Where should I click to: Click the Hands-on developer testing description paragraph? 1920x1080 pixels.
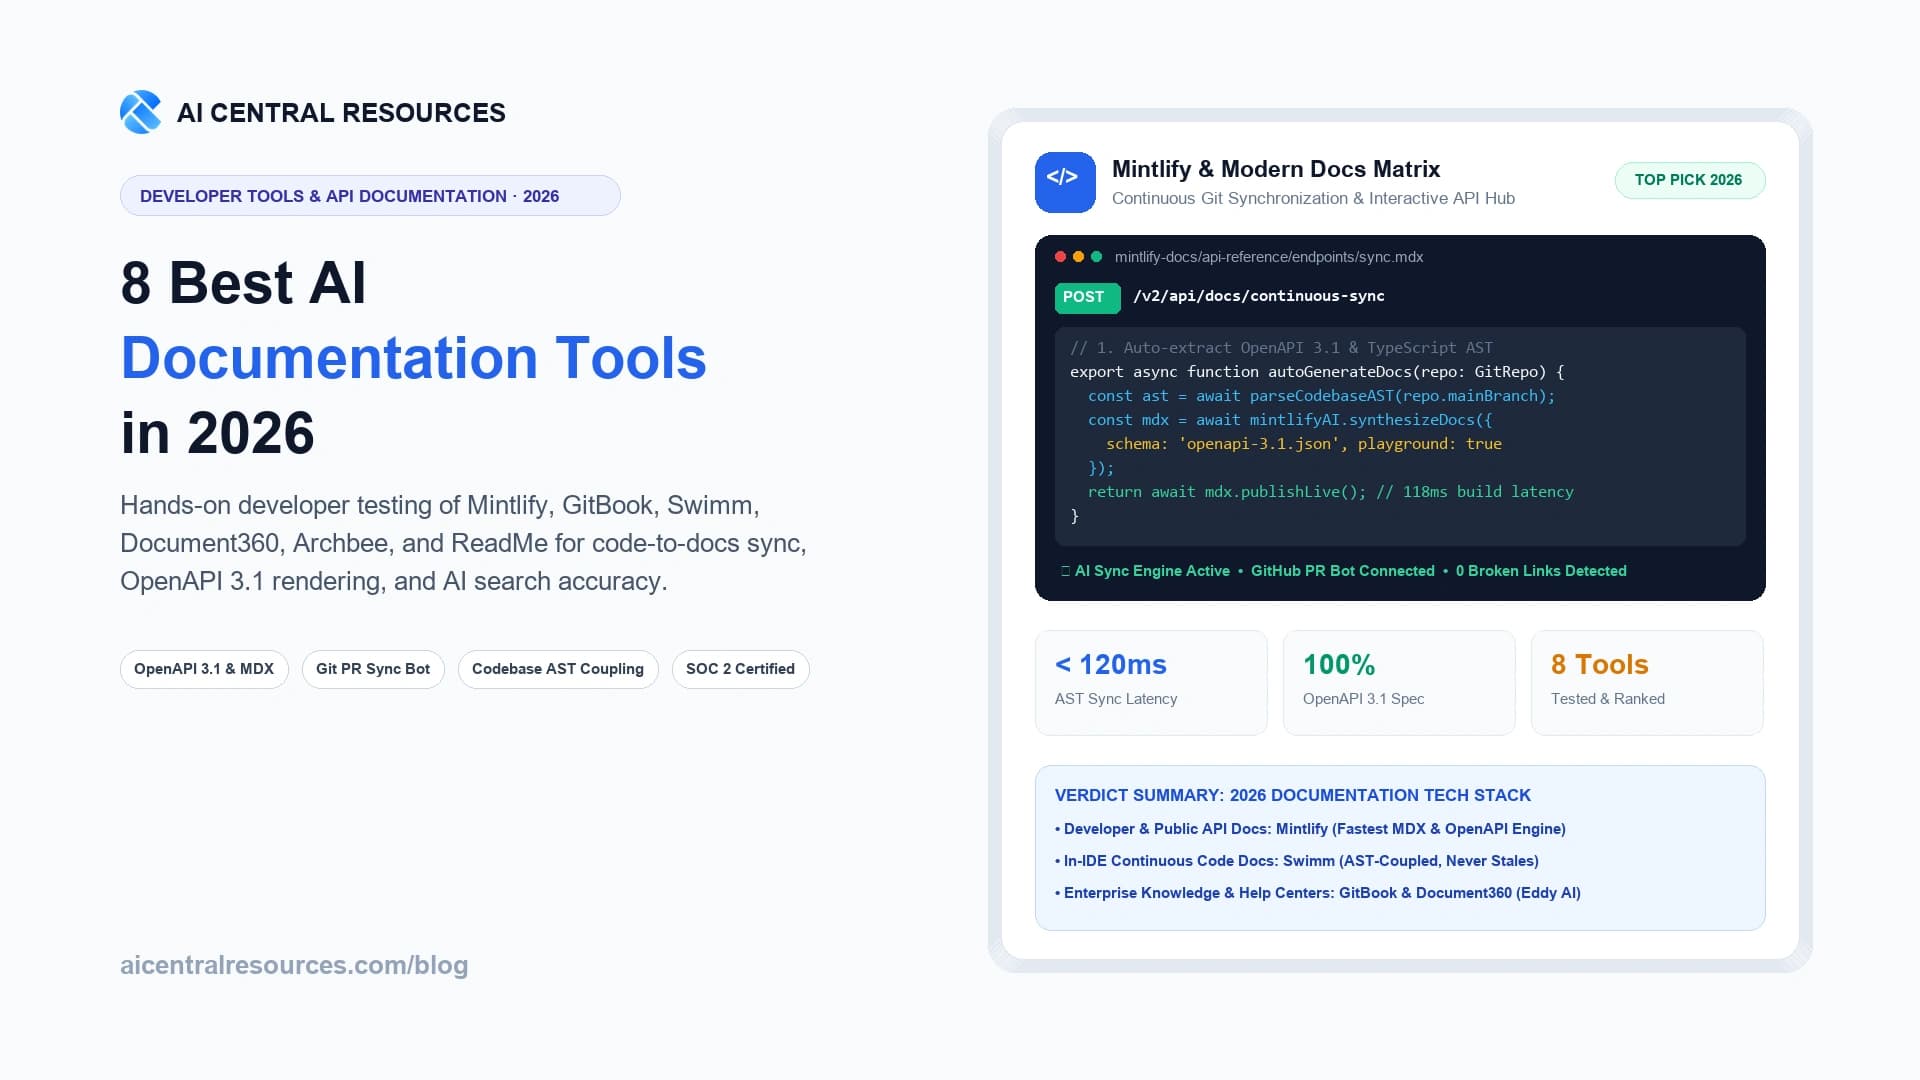coord(463,543)
